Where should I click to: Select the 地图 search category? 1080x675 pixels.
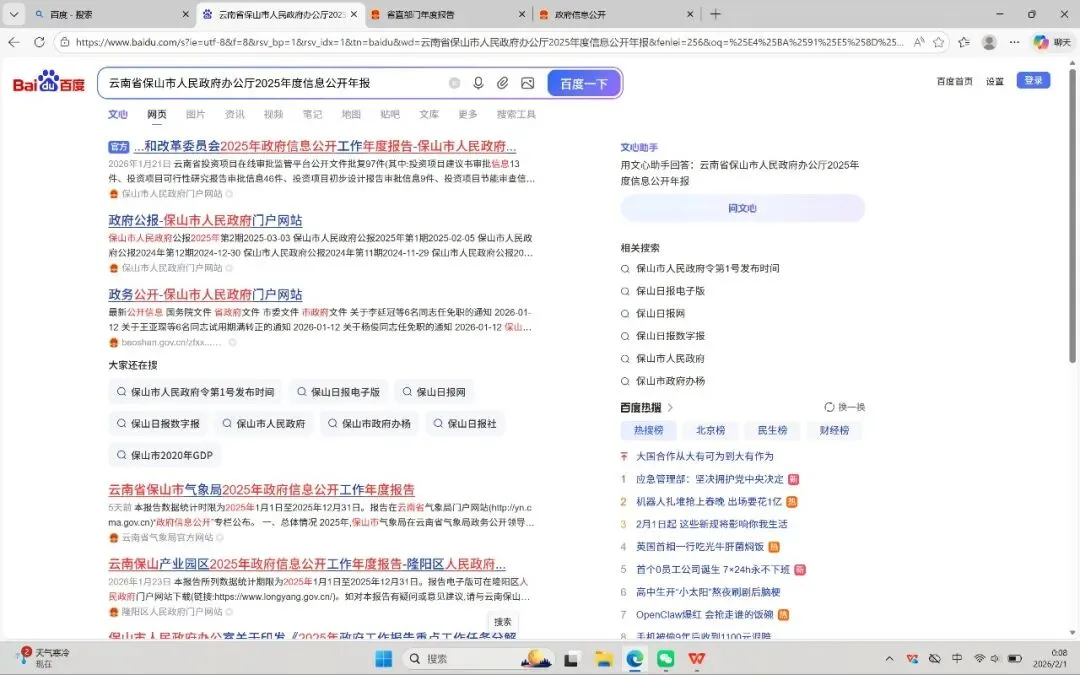[351, 114]
